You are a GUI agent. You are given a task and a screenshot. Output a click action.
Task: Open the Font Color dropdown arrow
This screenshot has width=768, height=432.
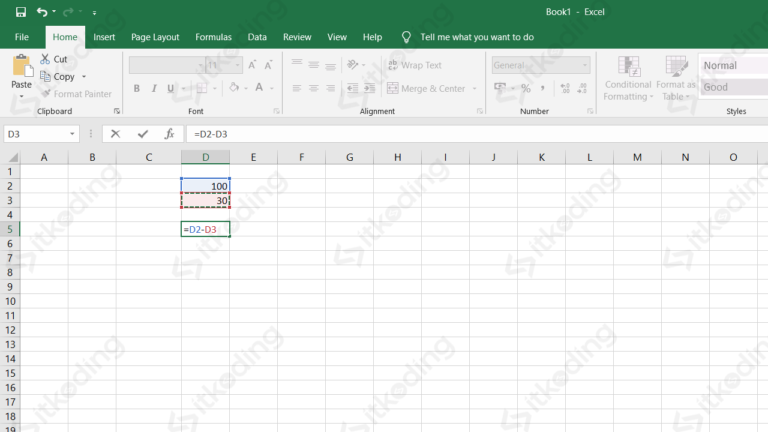[x=272, y=89]
